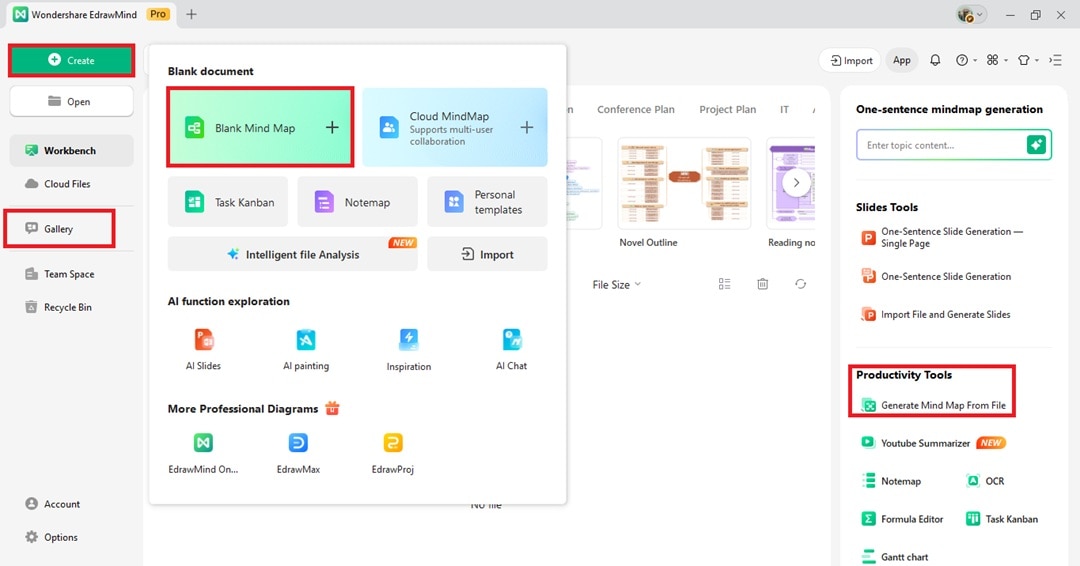Open the Gallery section

pos(59,229)
